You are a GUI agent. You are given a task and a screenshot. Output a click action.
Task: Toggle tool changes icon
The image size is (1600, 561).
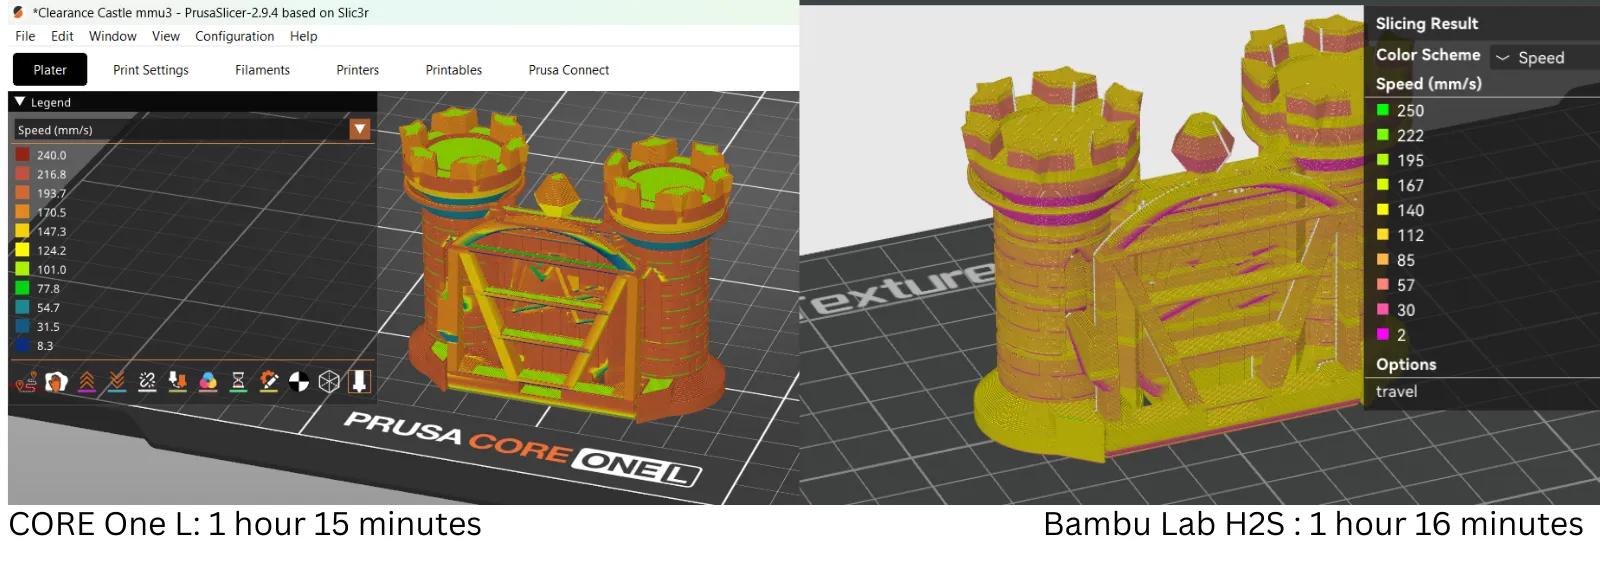coord(178,381)
